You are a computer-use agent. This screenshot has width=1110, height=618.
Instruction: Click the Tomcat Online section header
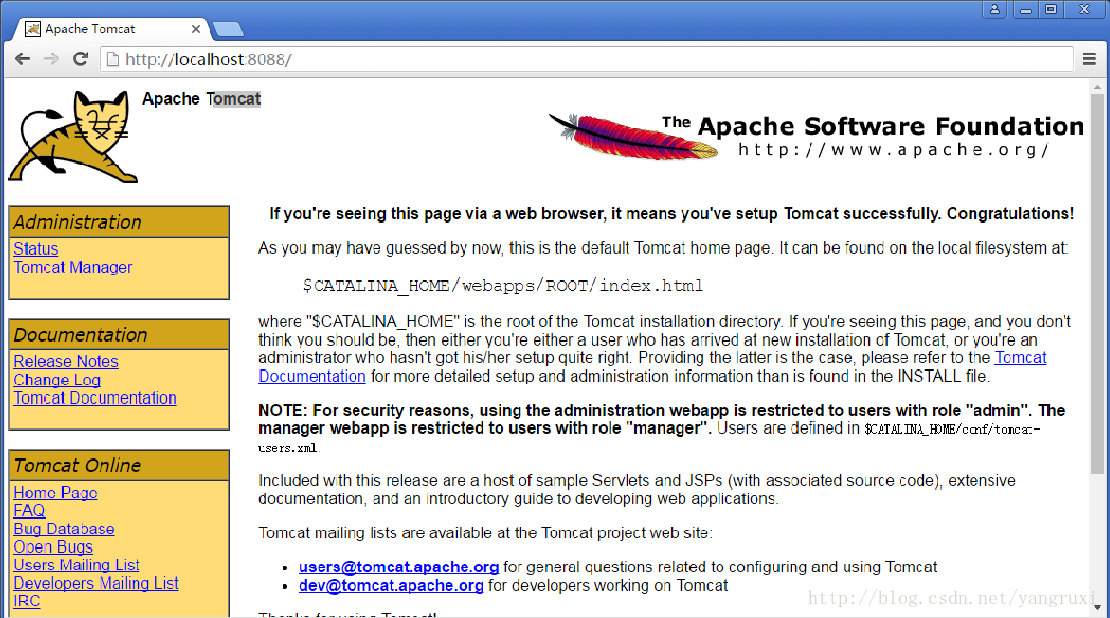[119, 465]
